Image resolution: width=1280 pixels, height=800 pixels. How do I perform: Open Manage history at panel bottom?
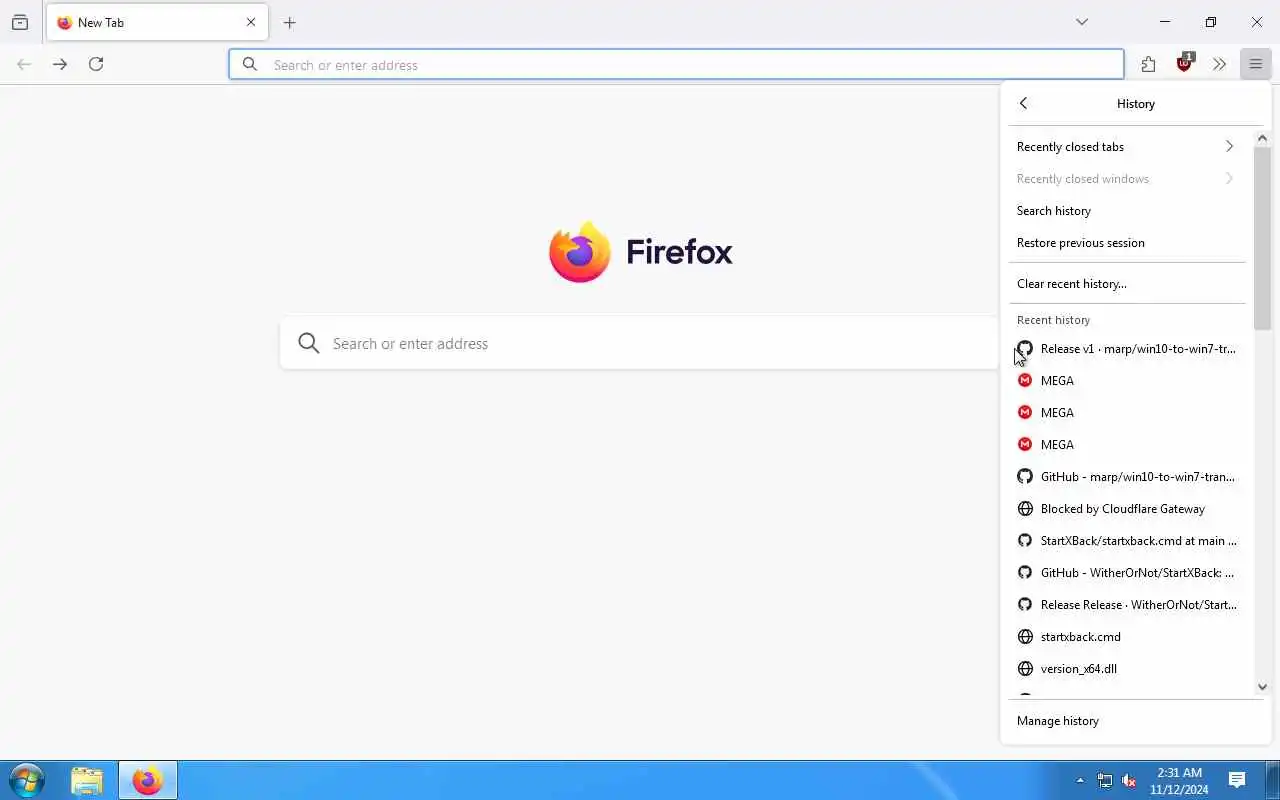pos(1135,721)
